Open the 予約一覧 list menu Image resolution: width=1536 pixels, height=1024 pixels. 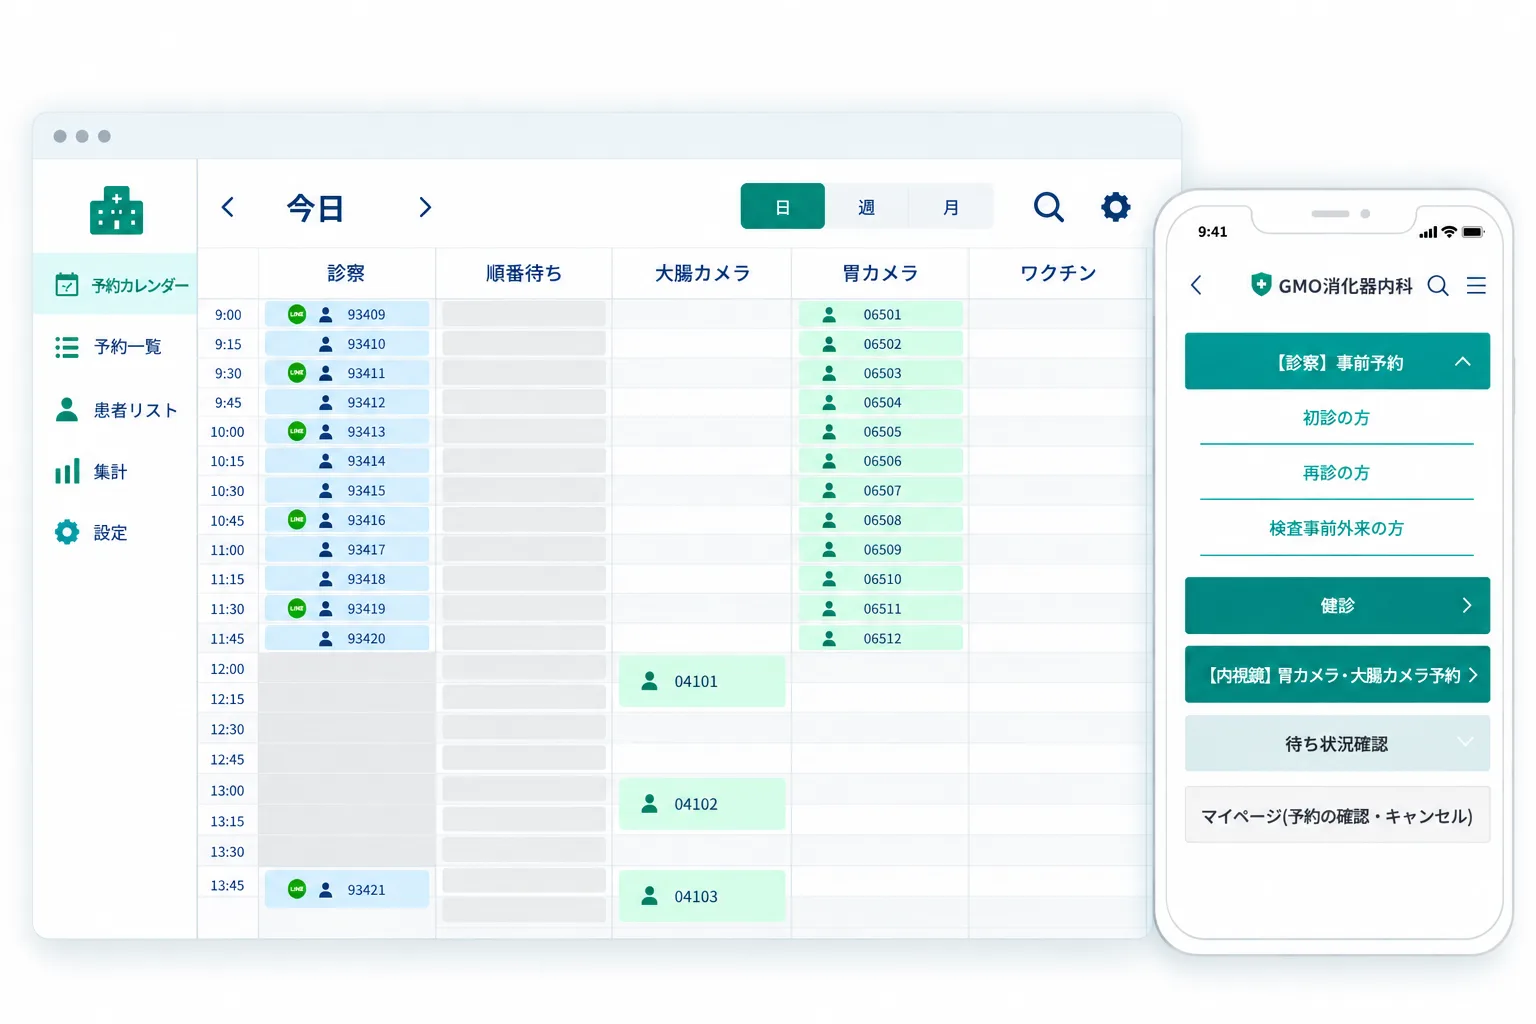[108, 347]
